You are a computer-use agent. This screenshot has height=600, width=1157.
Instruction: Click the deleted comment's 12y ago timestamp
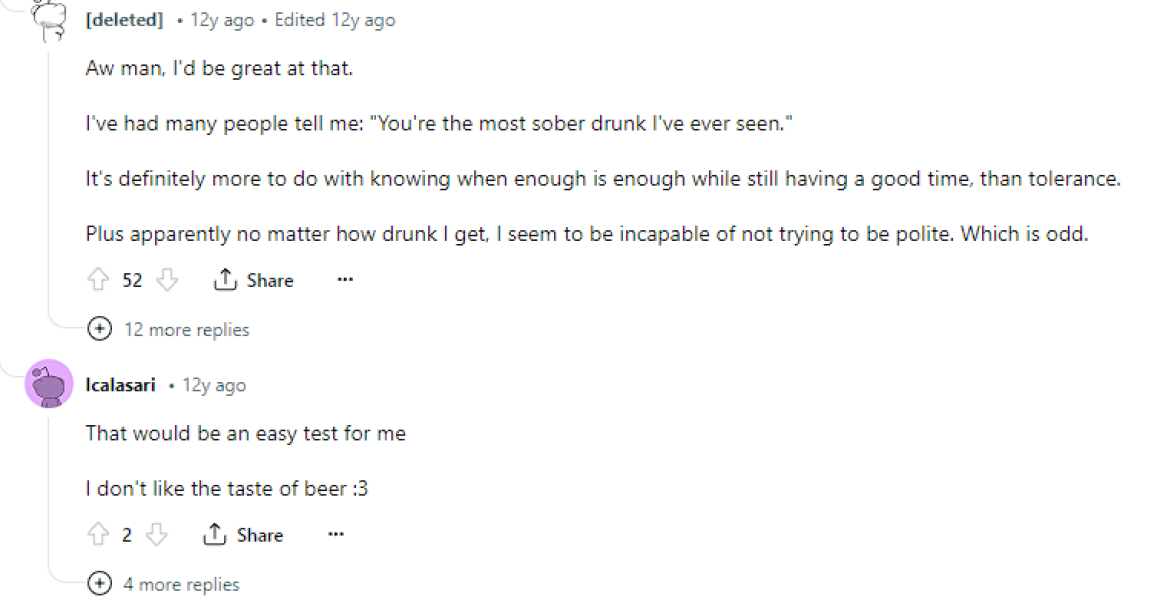pyautogui.click(x=222, y=20)
